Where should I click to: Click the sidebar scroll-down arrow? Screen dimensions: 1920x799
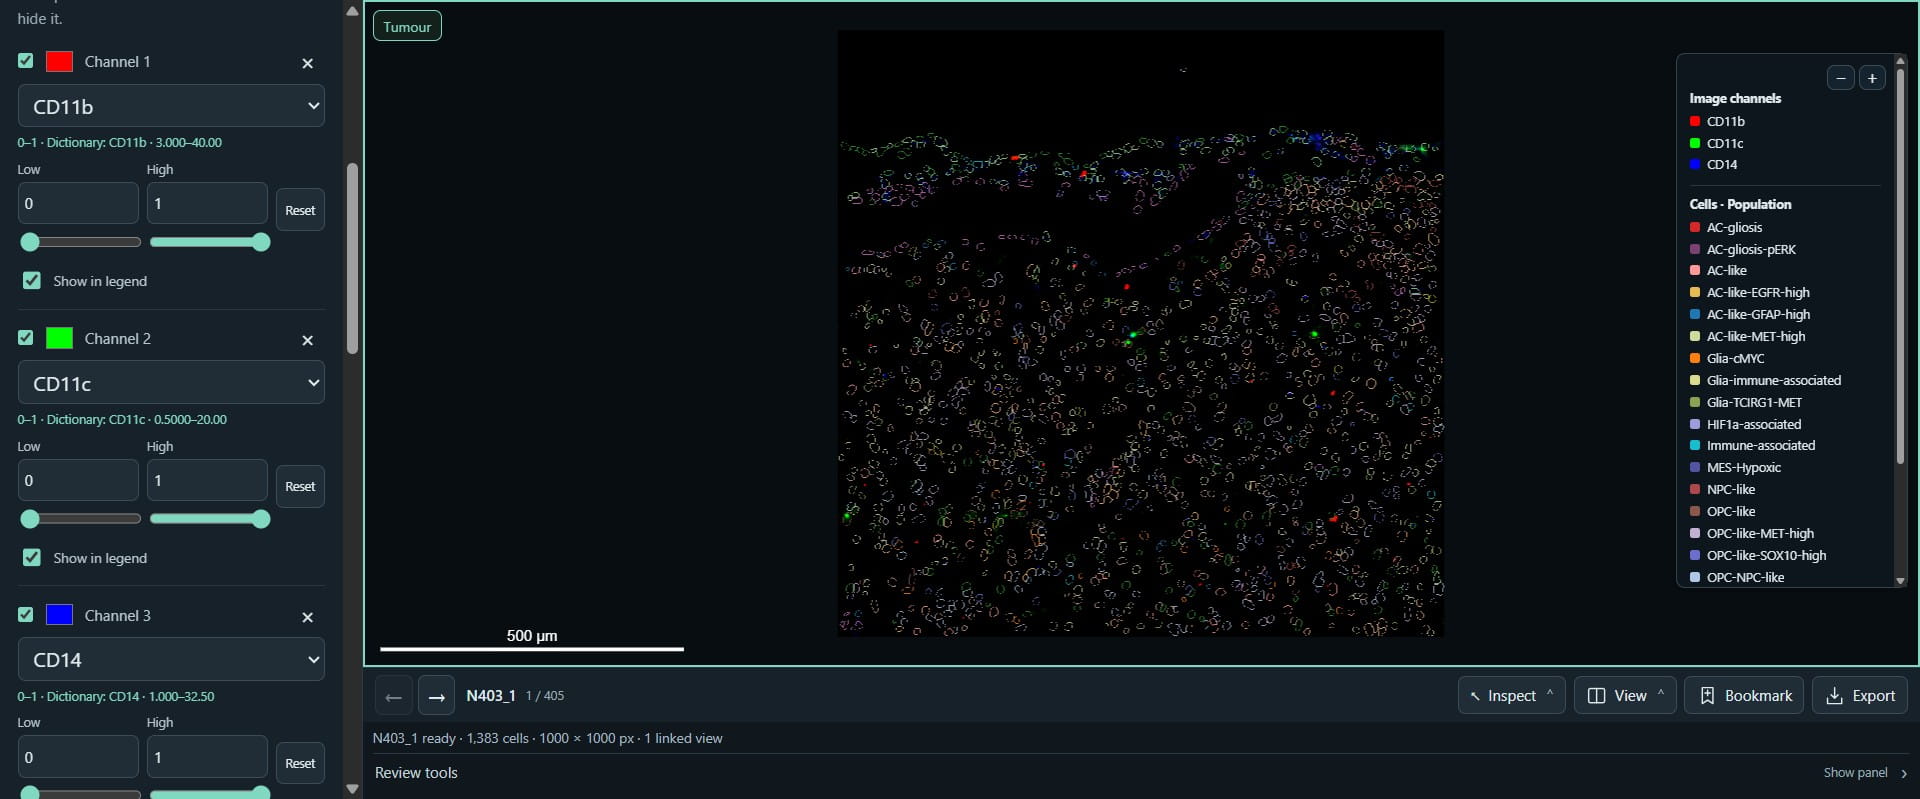[352, 789]
